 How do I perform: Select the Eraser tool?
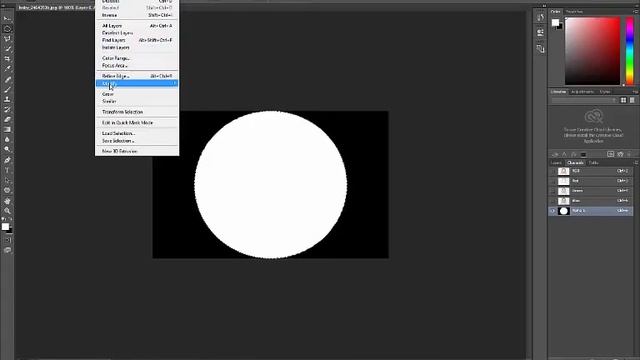coord(7,120)
